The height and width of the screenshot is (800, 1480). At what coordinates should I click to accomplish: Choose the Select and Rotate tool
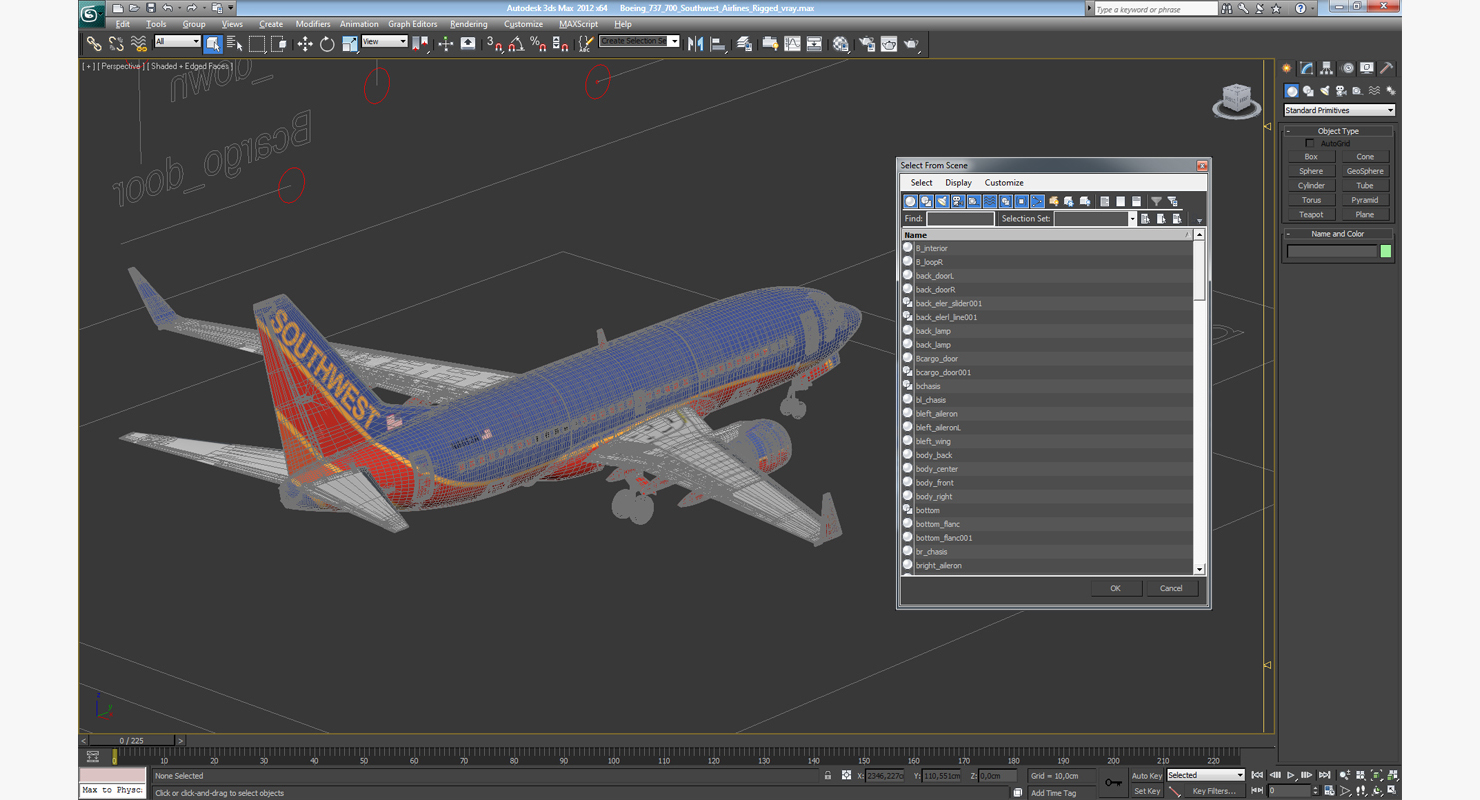pos(327,44)
